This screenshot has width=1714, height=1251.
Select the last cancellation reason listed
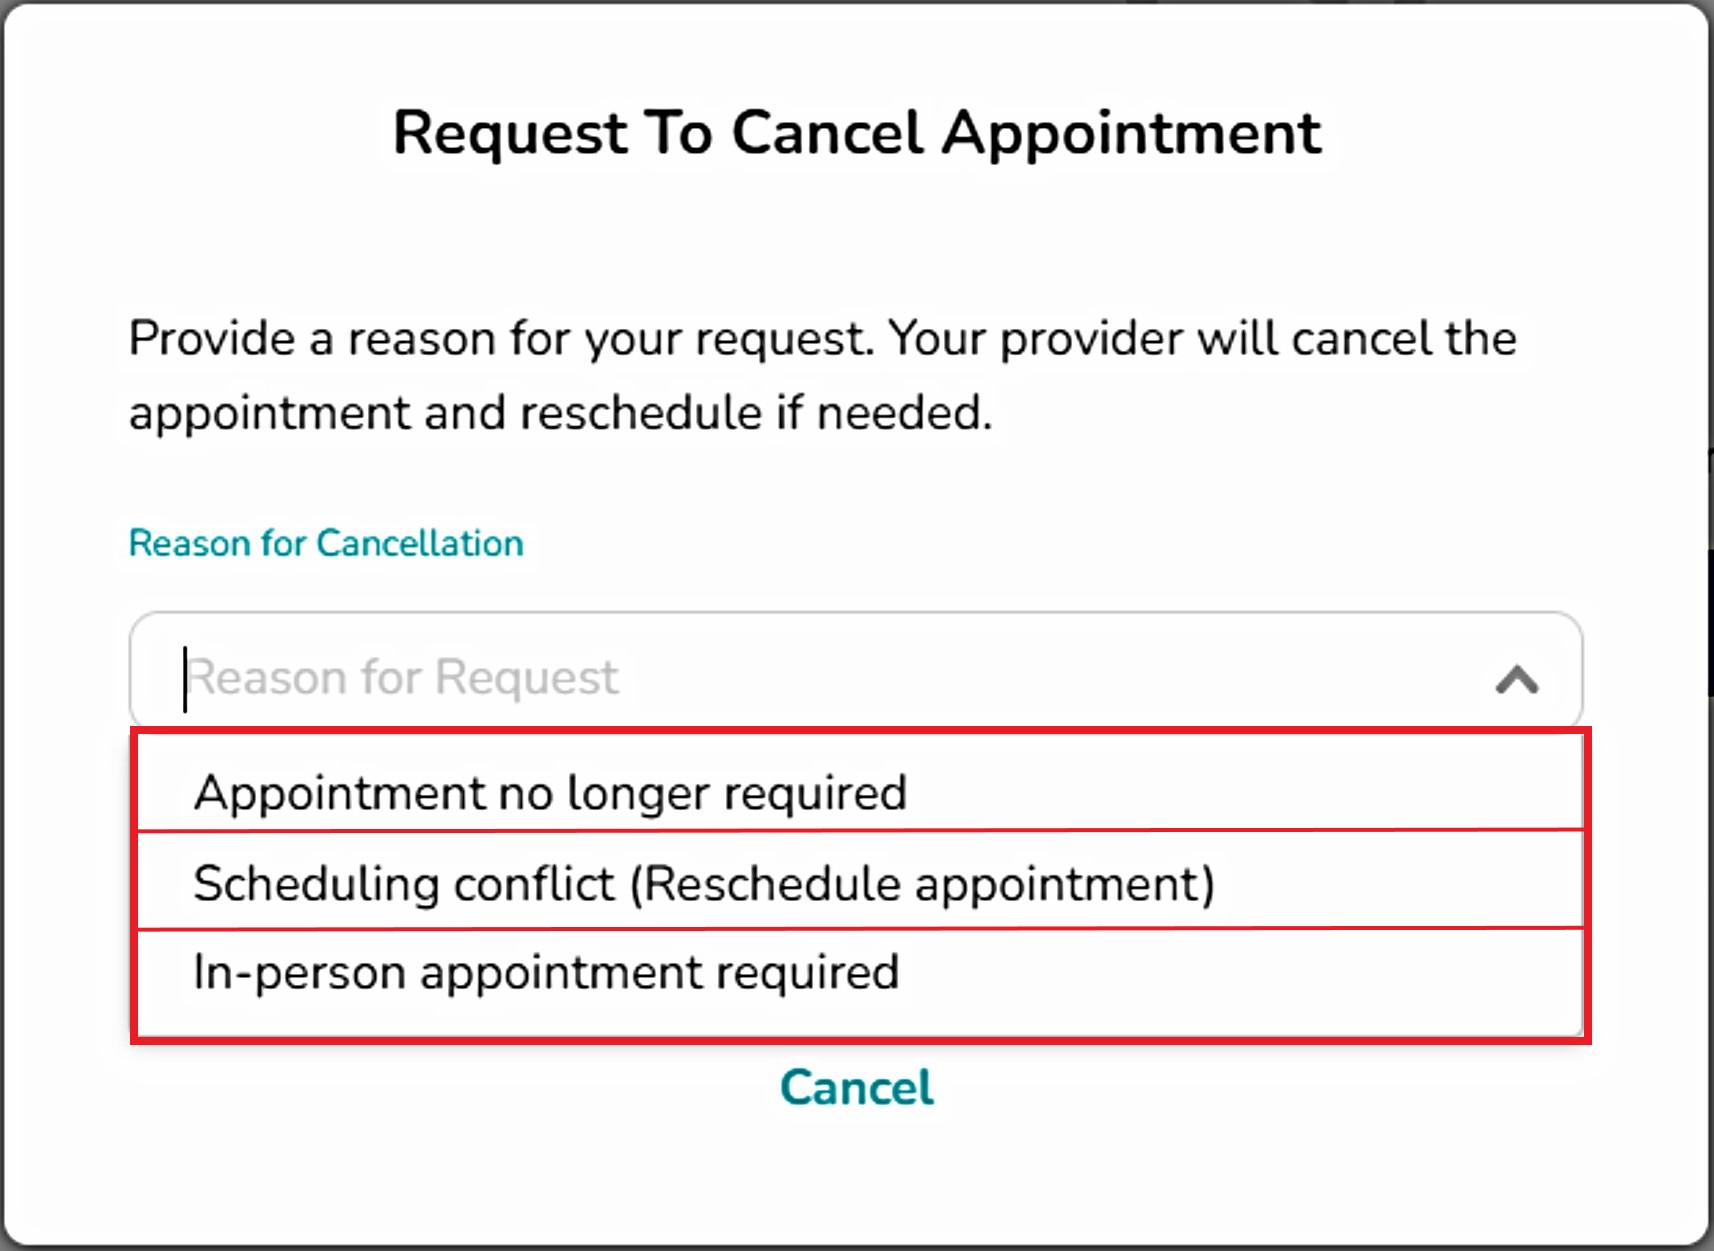tap(546, 972)
